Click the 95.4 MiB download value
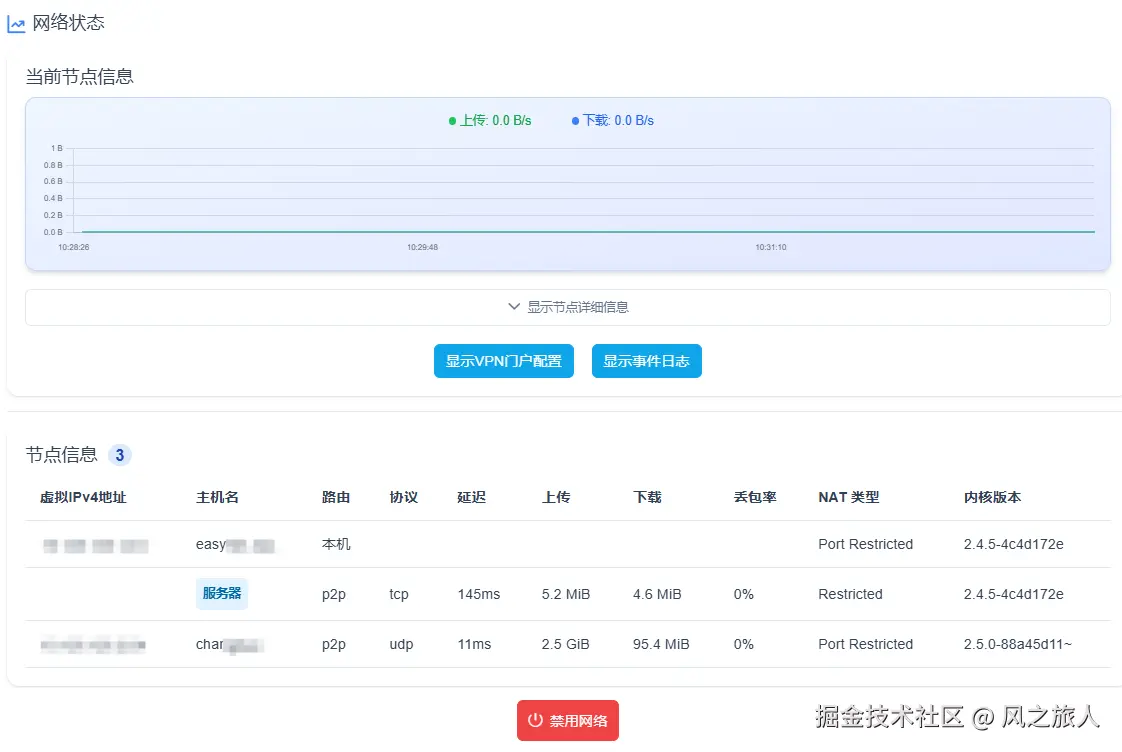The width and height of the screenshot is (1122, 752). coord(661,645)
